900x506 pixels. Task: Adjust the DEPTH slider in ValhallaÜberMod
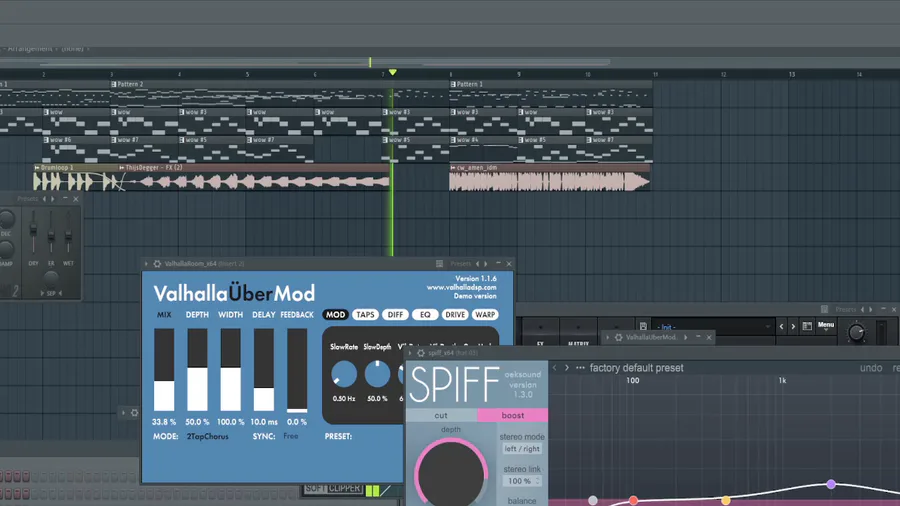pos(197,370)
